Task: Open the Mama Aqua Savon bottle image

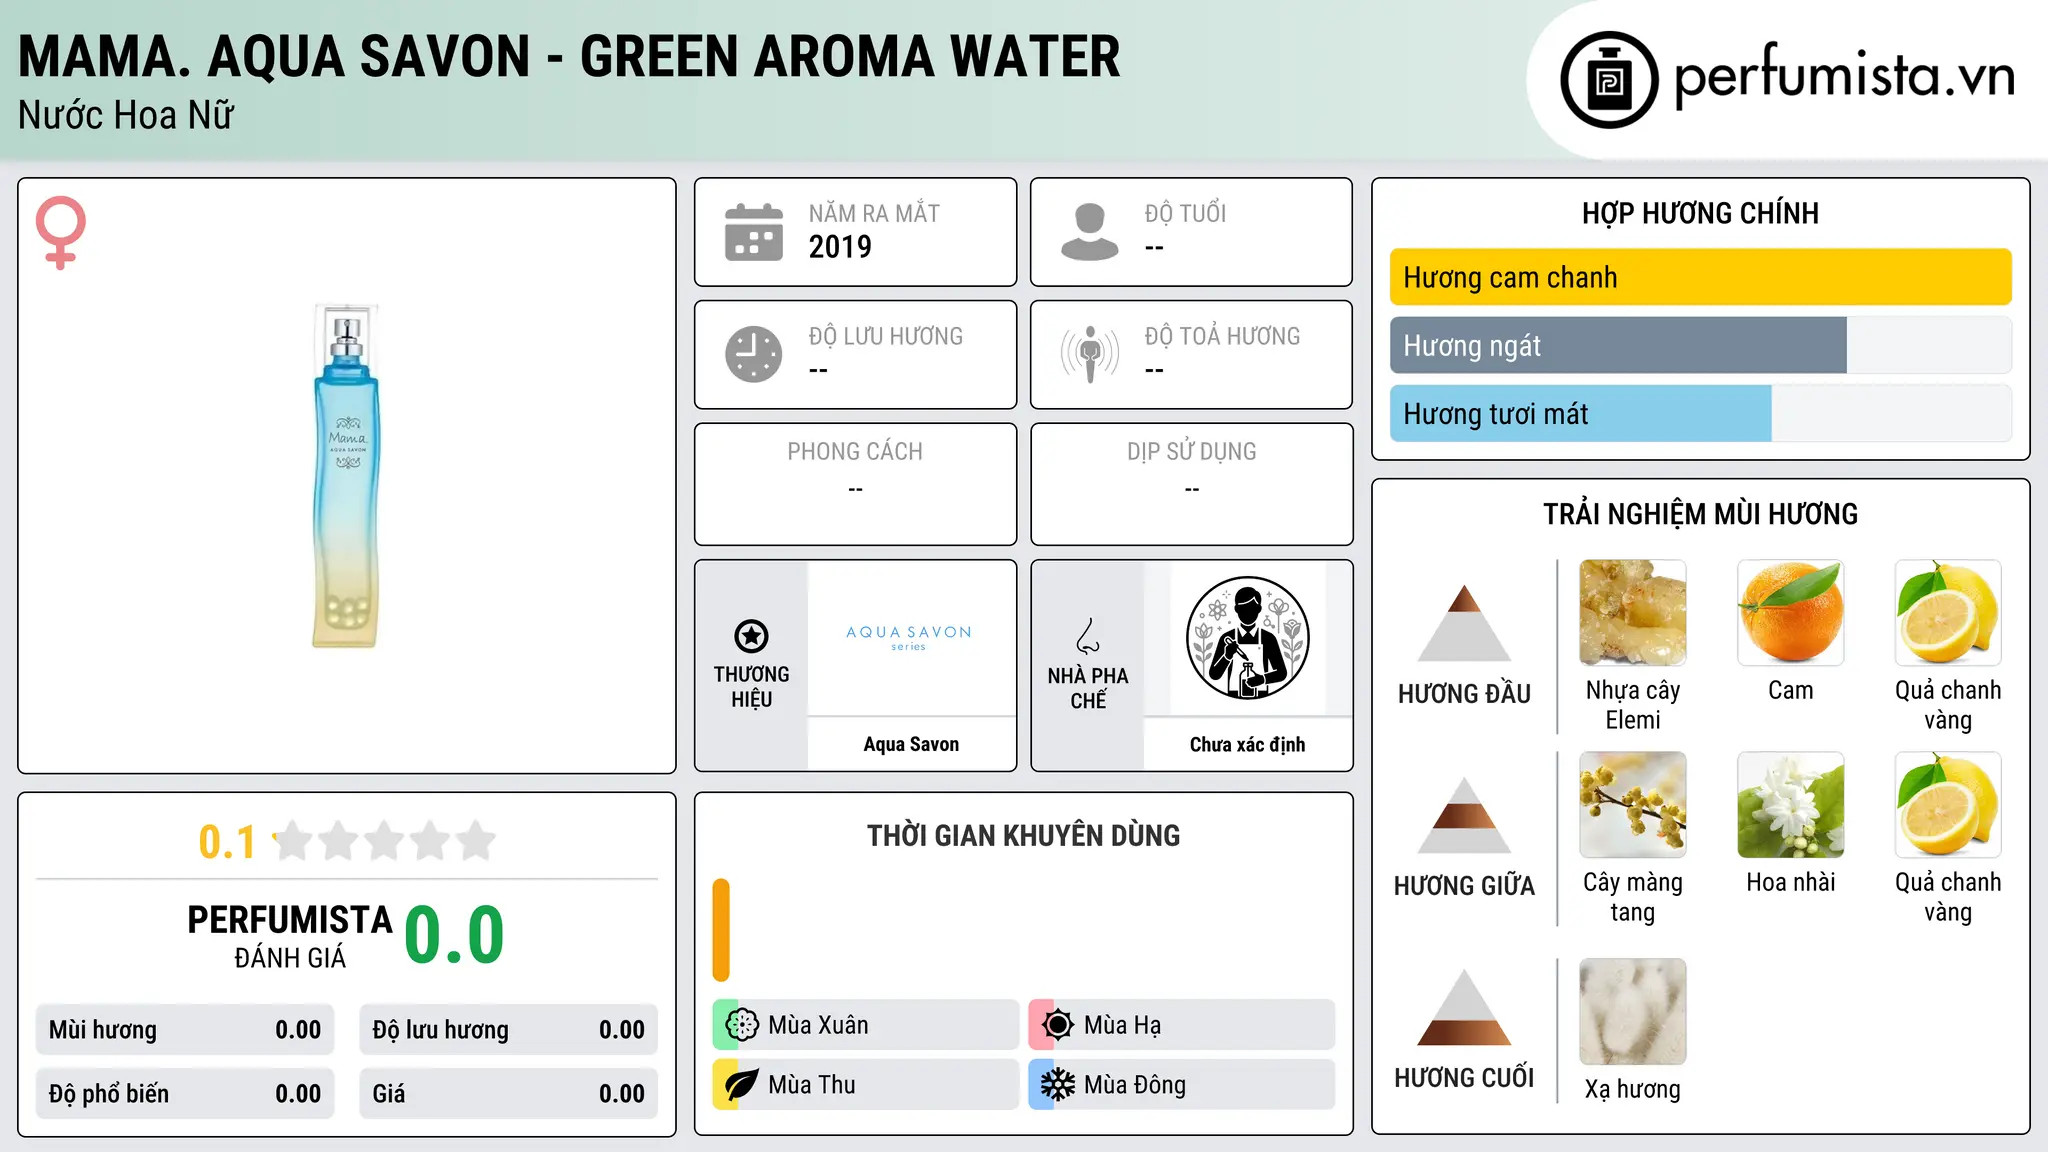Action: click(x=346, y=476)
